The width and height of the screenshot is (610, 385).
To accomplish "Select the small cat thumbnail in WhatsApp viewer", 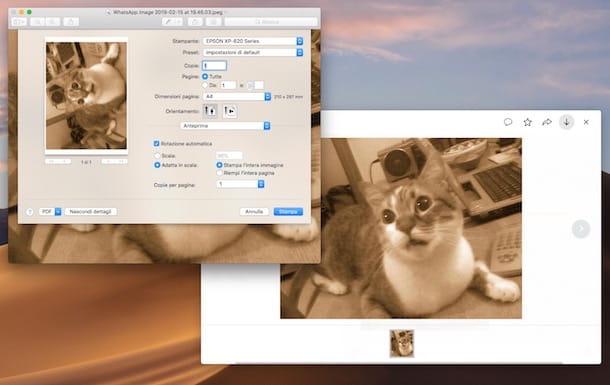I will click(x=401, y=343).
